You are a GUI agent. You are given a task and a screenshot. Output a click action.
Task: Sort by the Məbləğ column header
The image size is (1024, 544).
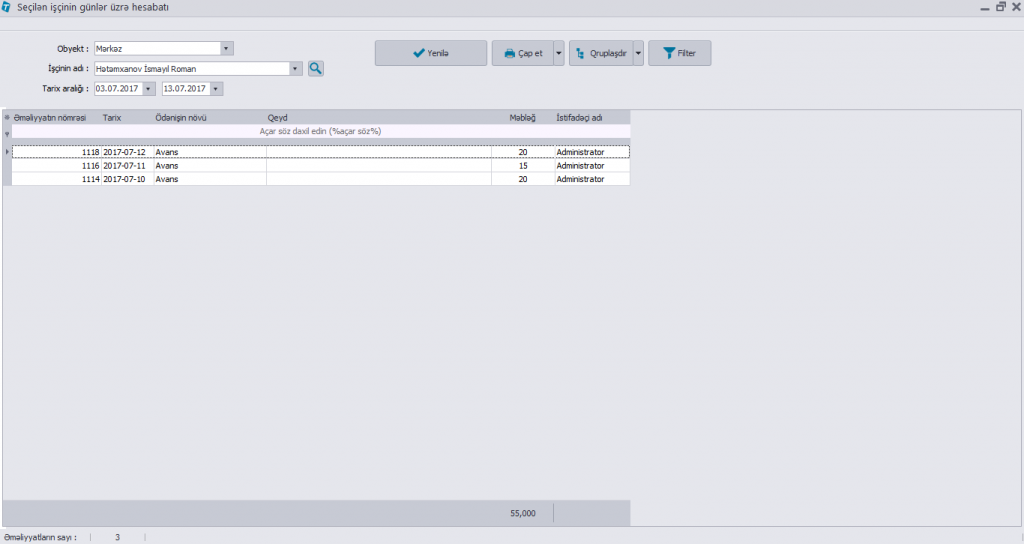(522, 117)
